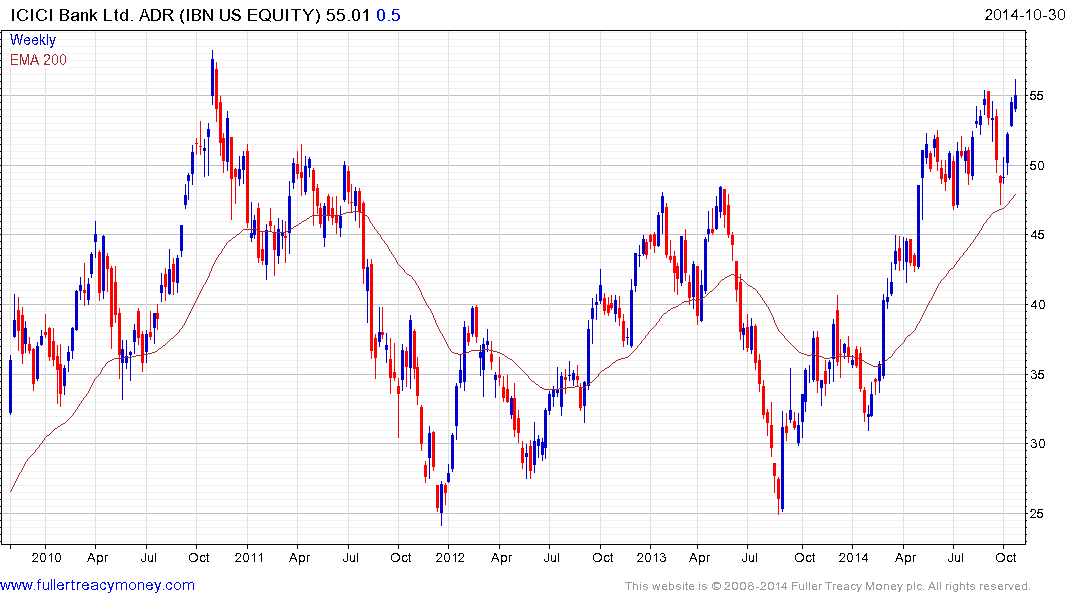Click the 55 price axis label

1037,95
